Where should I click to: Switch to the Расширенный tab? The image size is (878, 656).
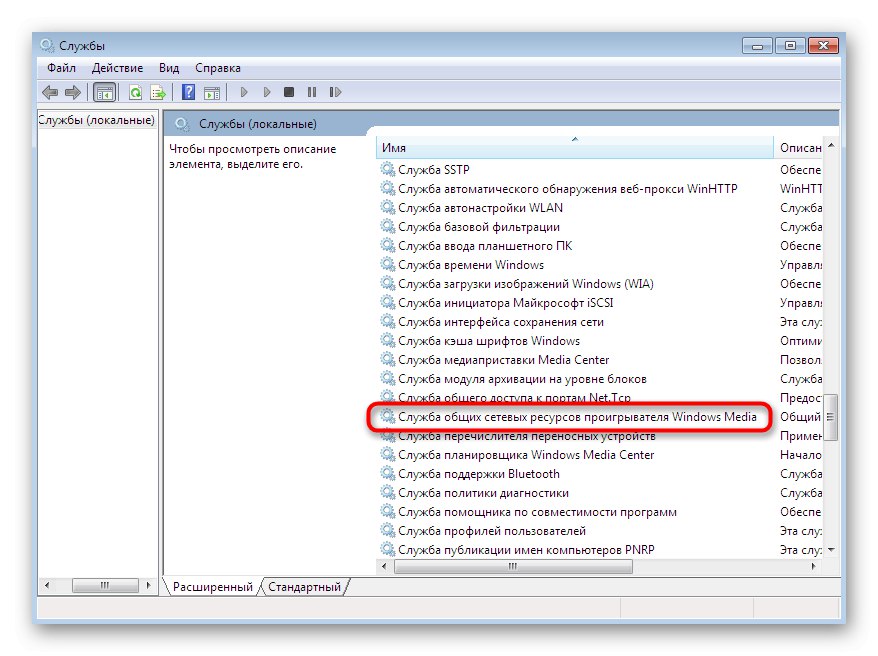pos(213,587)
